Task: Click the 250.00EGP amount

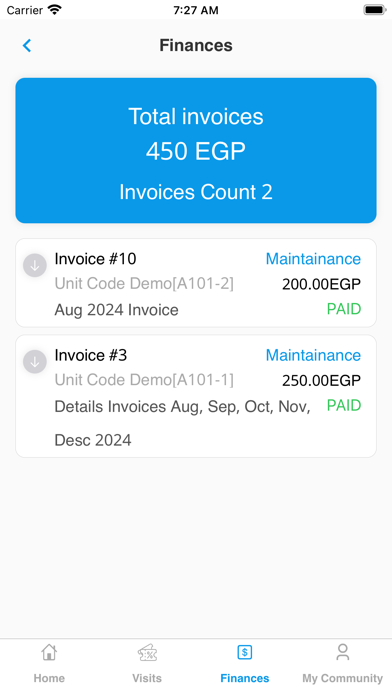Action: point(321,380)
